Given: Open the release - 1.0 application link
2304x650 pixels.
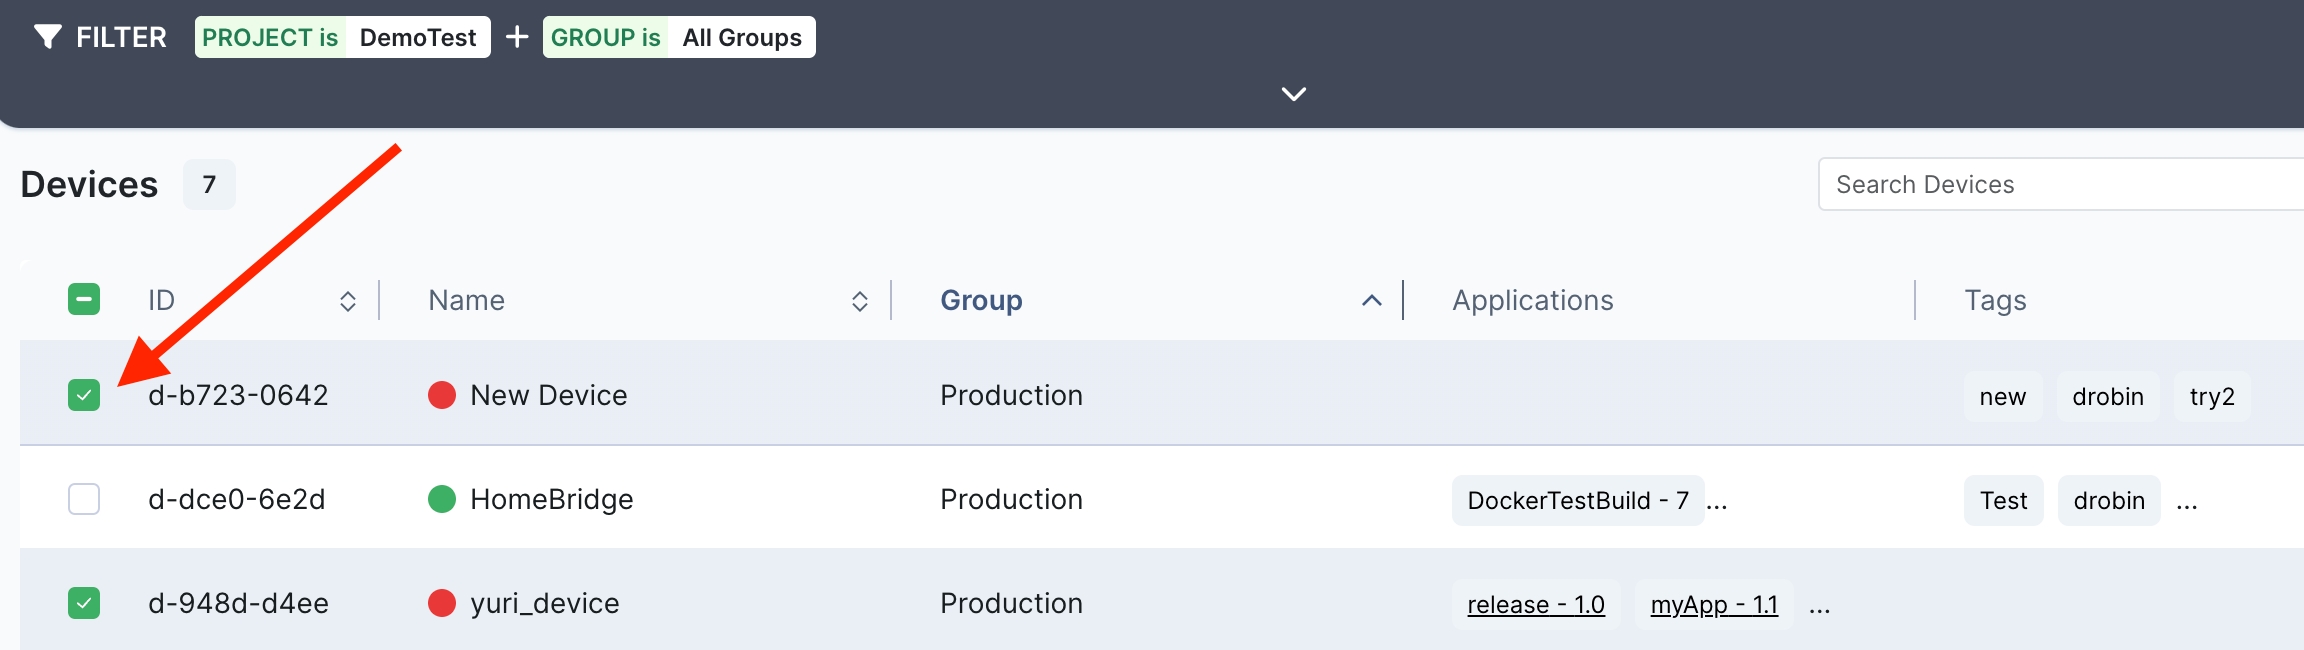Looking at the screenshot, I should point(1535,605).
